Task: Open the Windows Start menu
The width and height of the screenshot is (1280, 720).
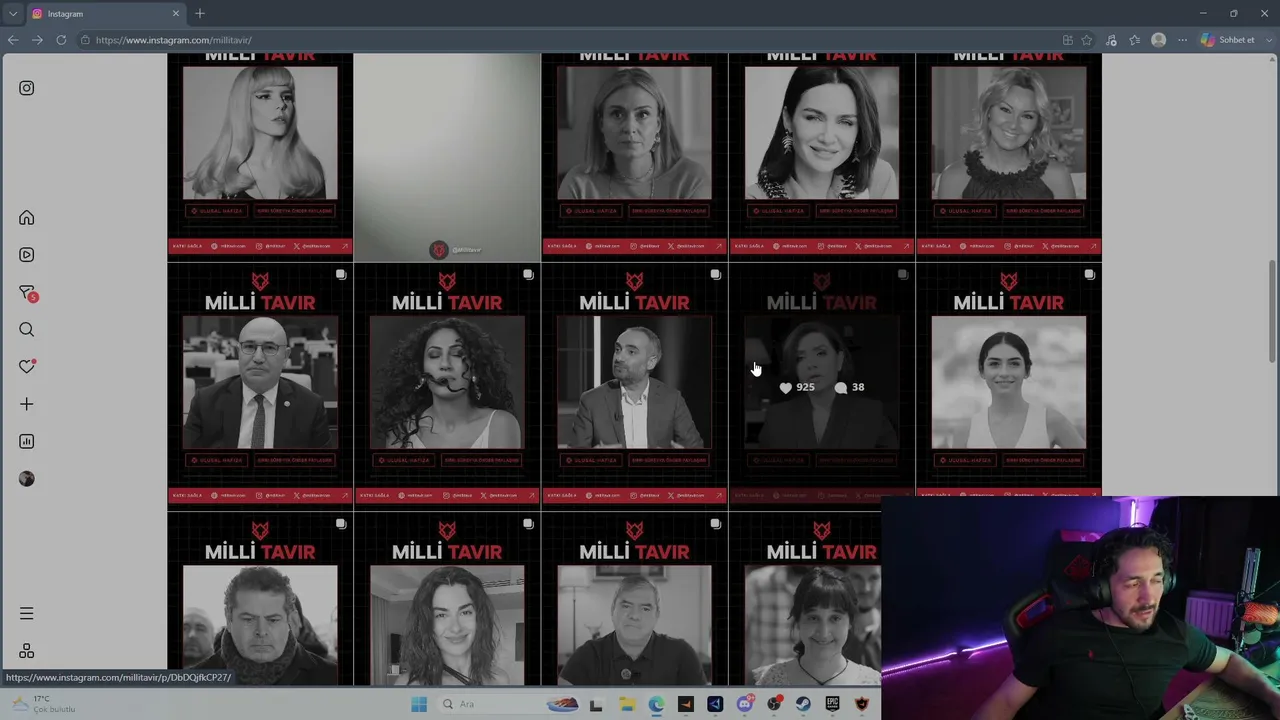Action: [419, 704]
